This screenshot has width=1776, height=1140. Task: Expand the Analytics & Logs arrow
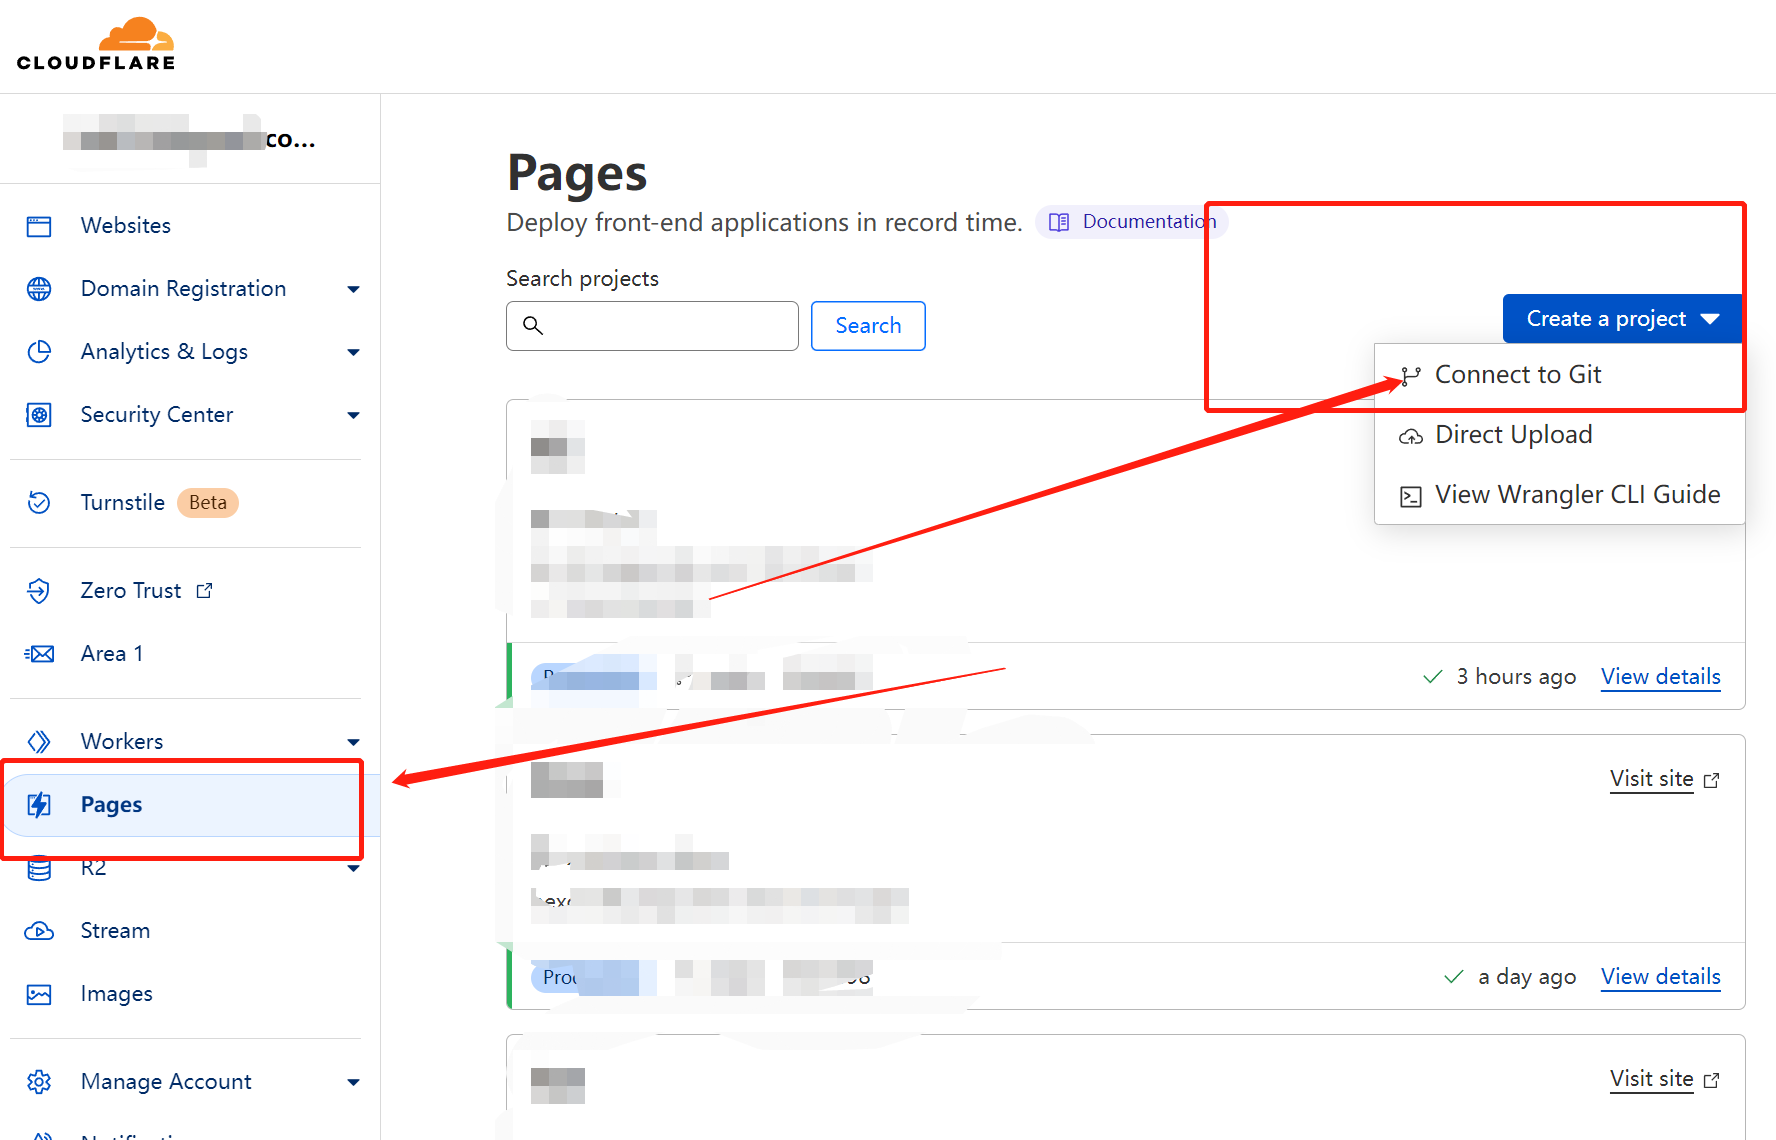point(353,353)
